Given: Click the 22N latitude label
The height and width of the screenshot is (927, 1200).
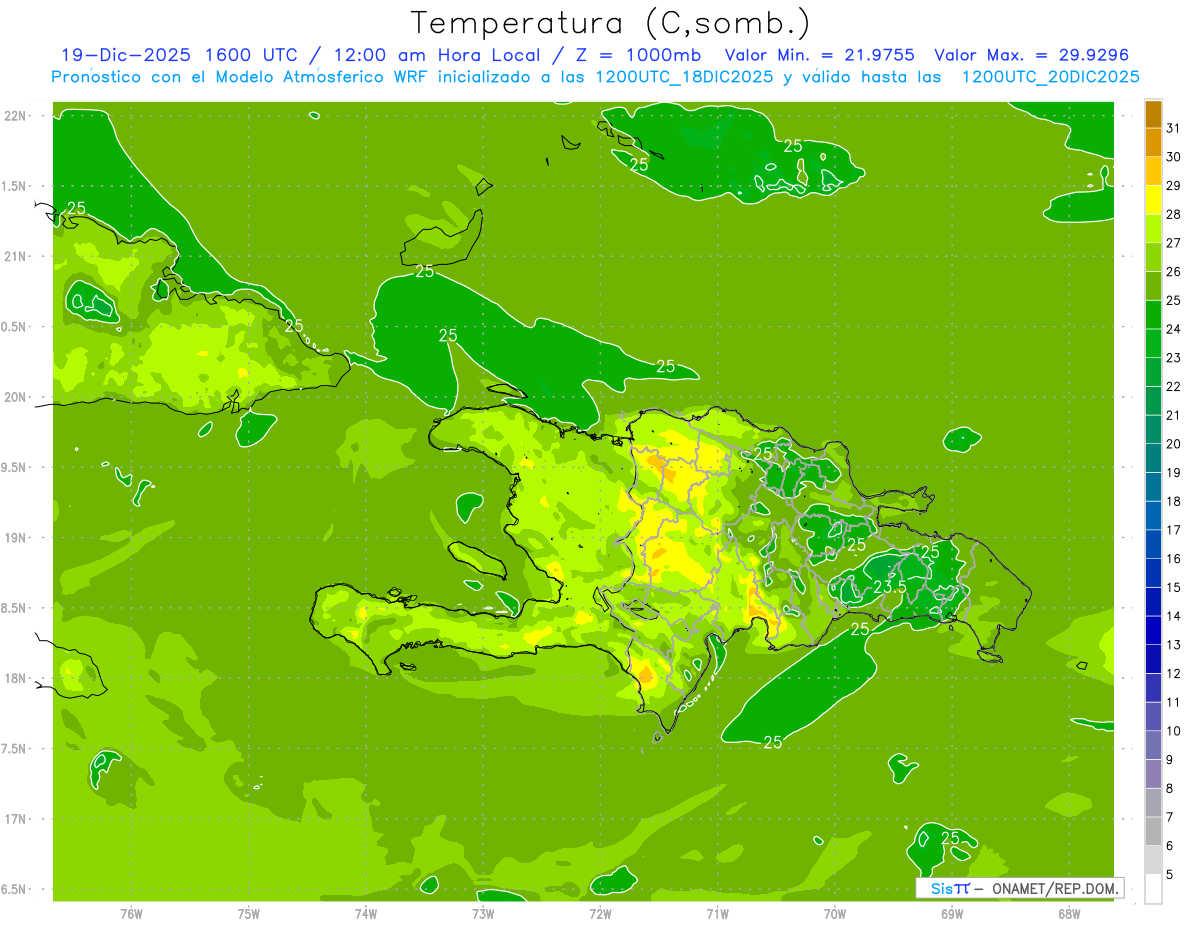Looking at the screenshot, I should 15,115.
